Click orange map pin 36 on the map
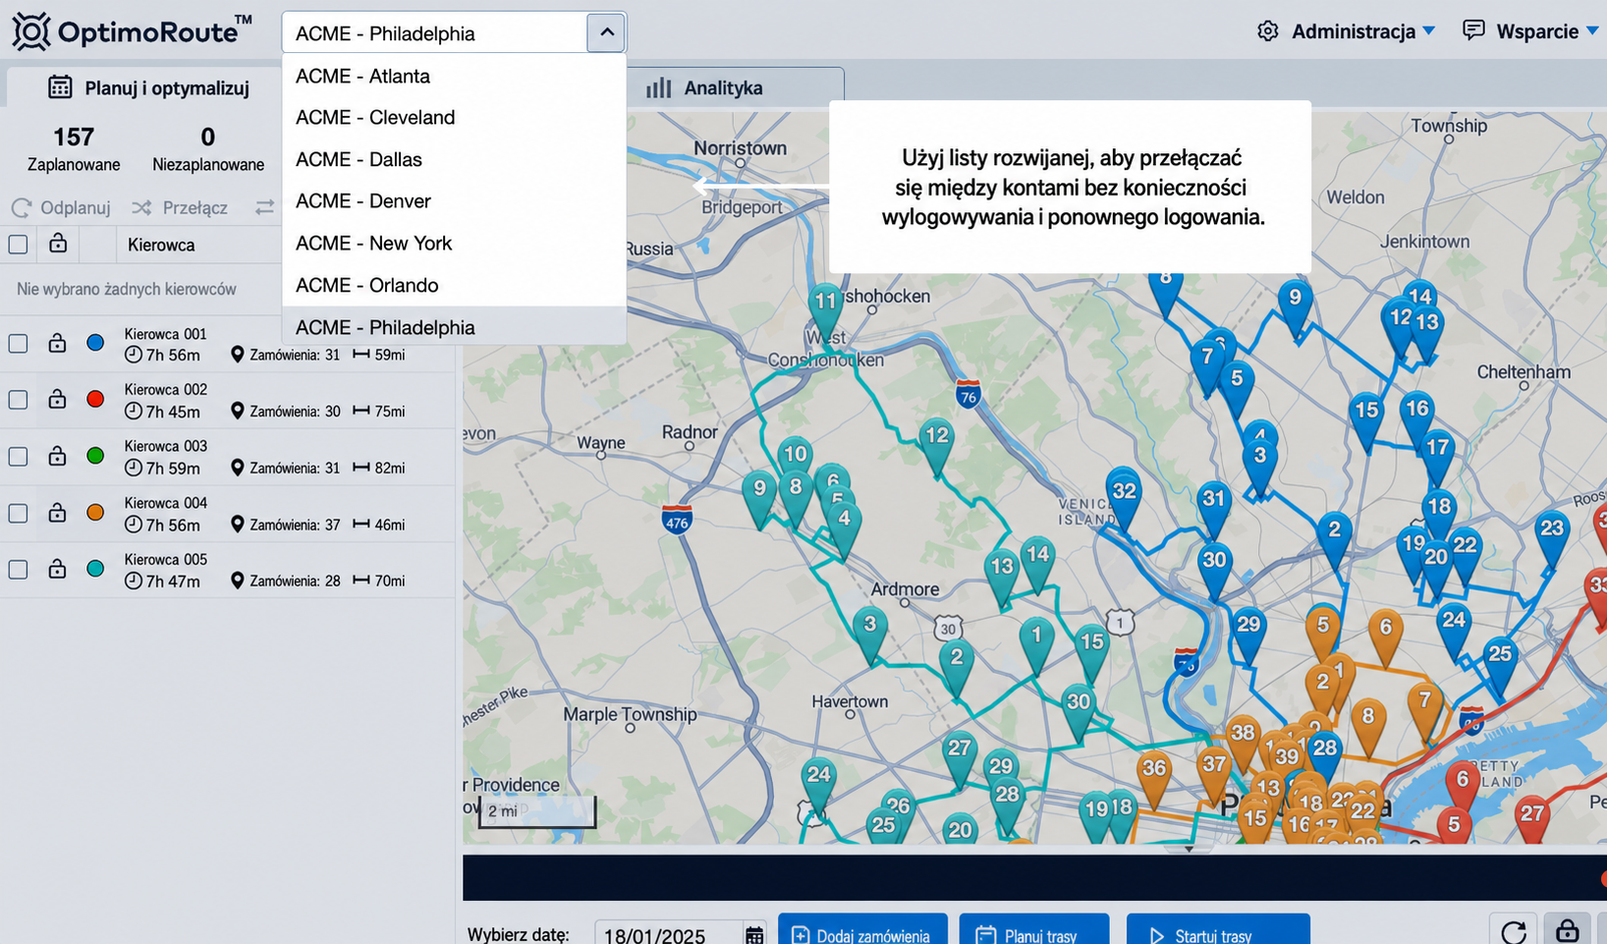This screenshot has height=944, width=1607. point(1154,778)
